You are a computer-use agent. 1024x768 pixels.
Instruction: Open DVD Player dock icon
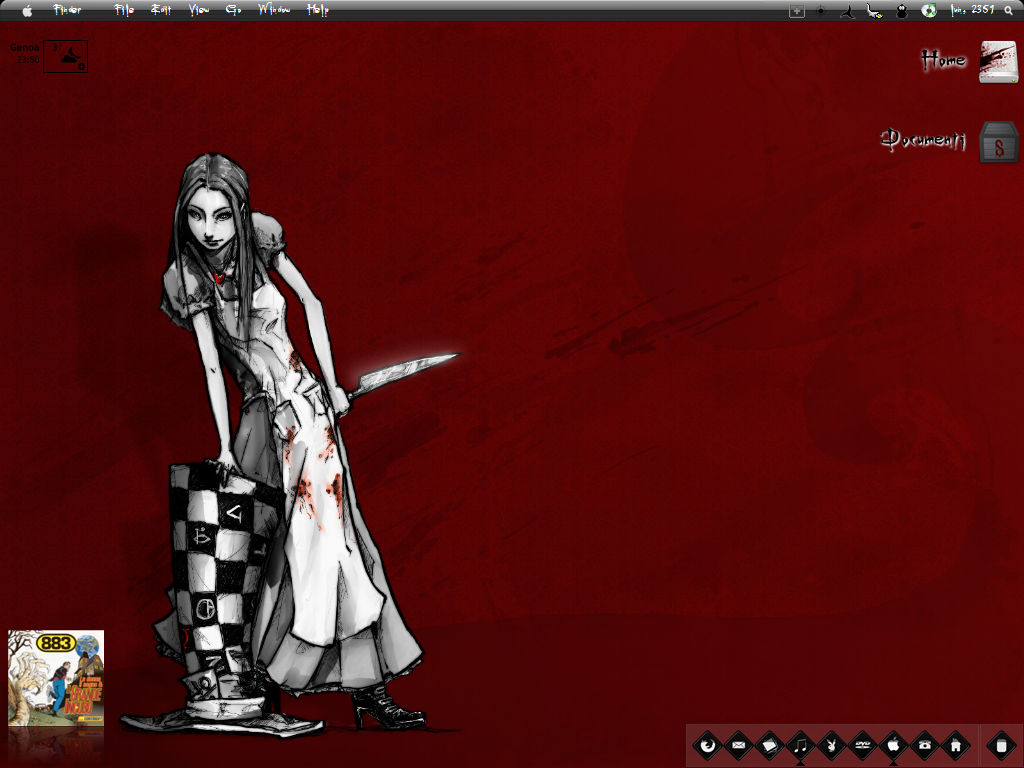point(863,745)
